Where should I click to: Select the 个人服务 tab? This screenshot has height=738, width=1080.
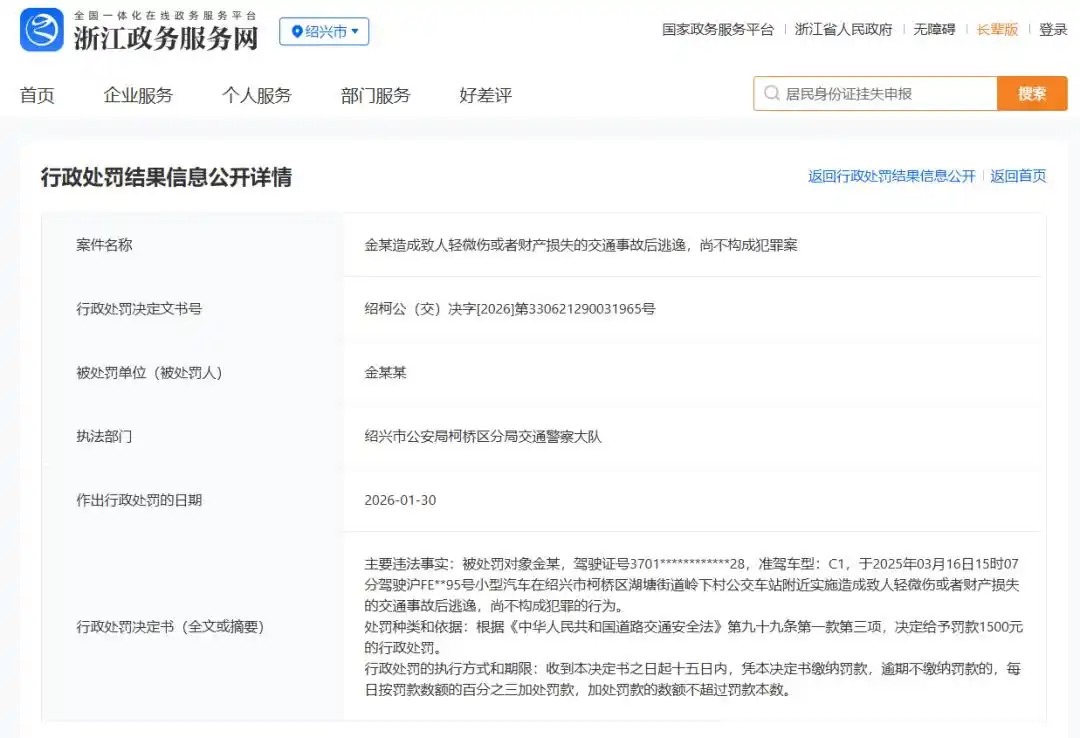click(257, 95)
